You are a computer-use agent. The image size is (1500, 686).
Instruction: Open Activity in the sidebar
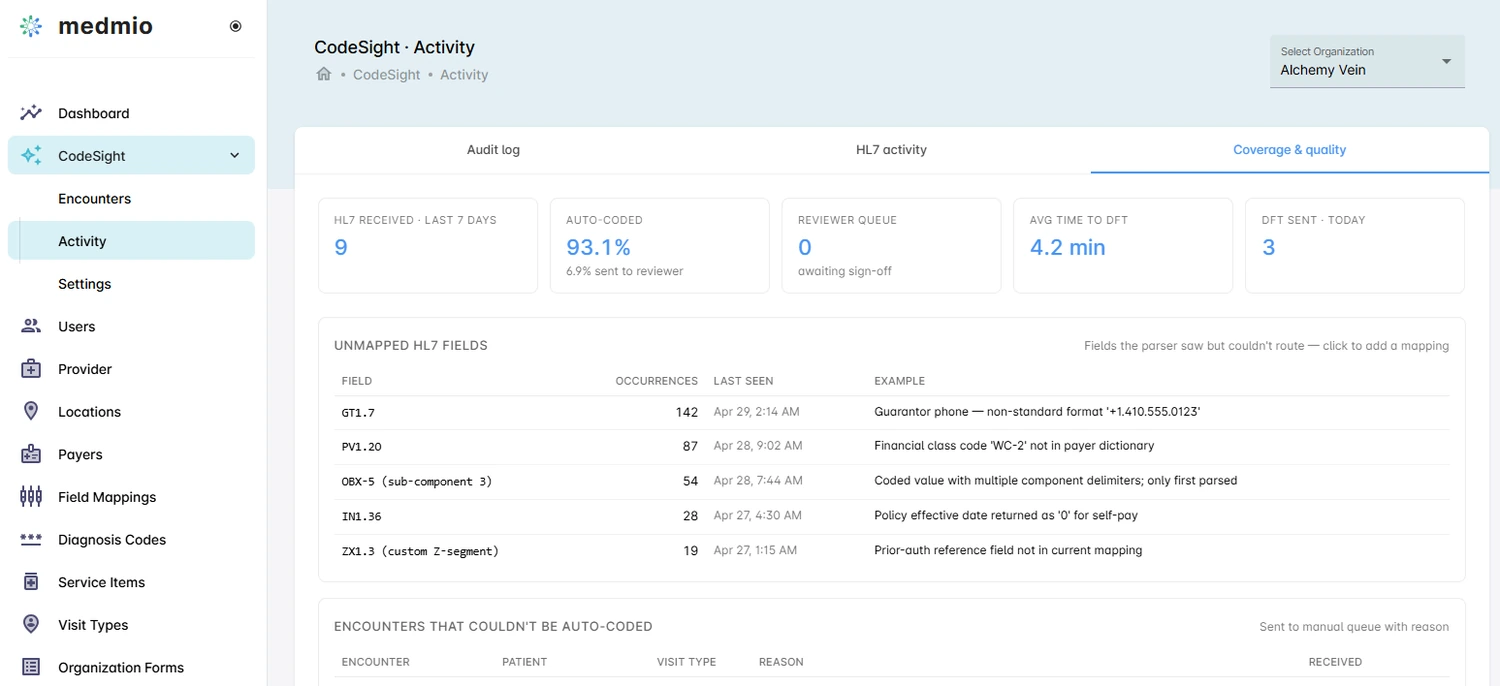[x=131, y=241]
